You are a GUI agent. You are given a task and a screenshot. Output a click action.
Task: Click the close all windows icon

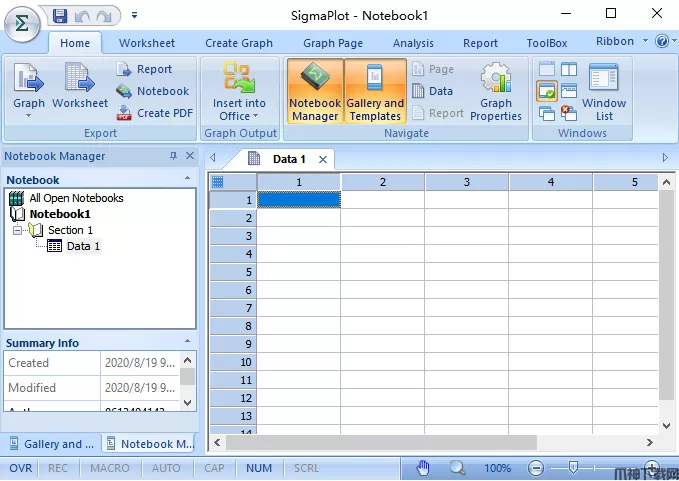click(569, 113)
